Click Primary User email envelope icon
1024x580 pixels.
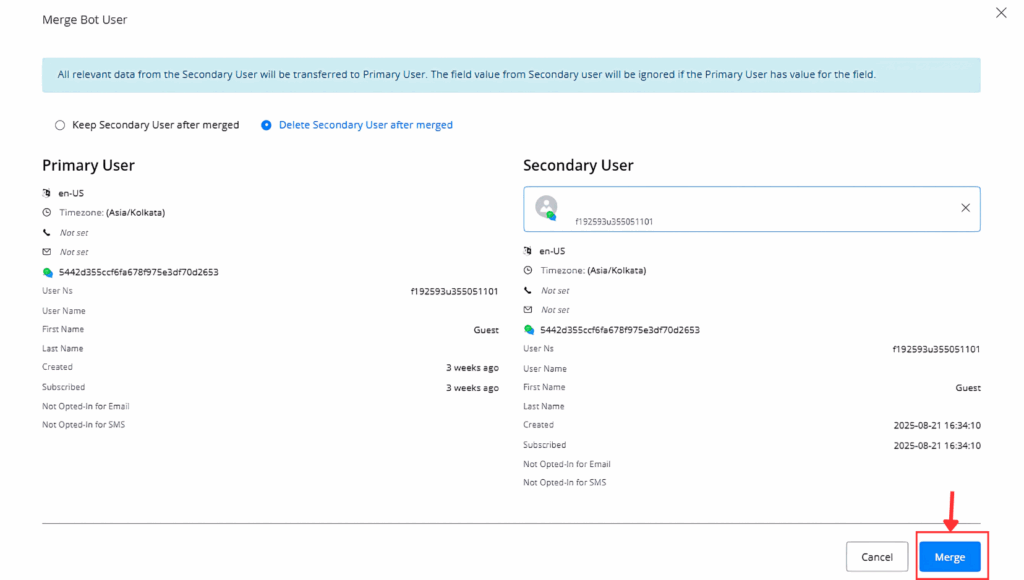[47, 252]
